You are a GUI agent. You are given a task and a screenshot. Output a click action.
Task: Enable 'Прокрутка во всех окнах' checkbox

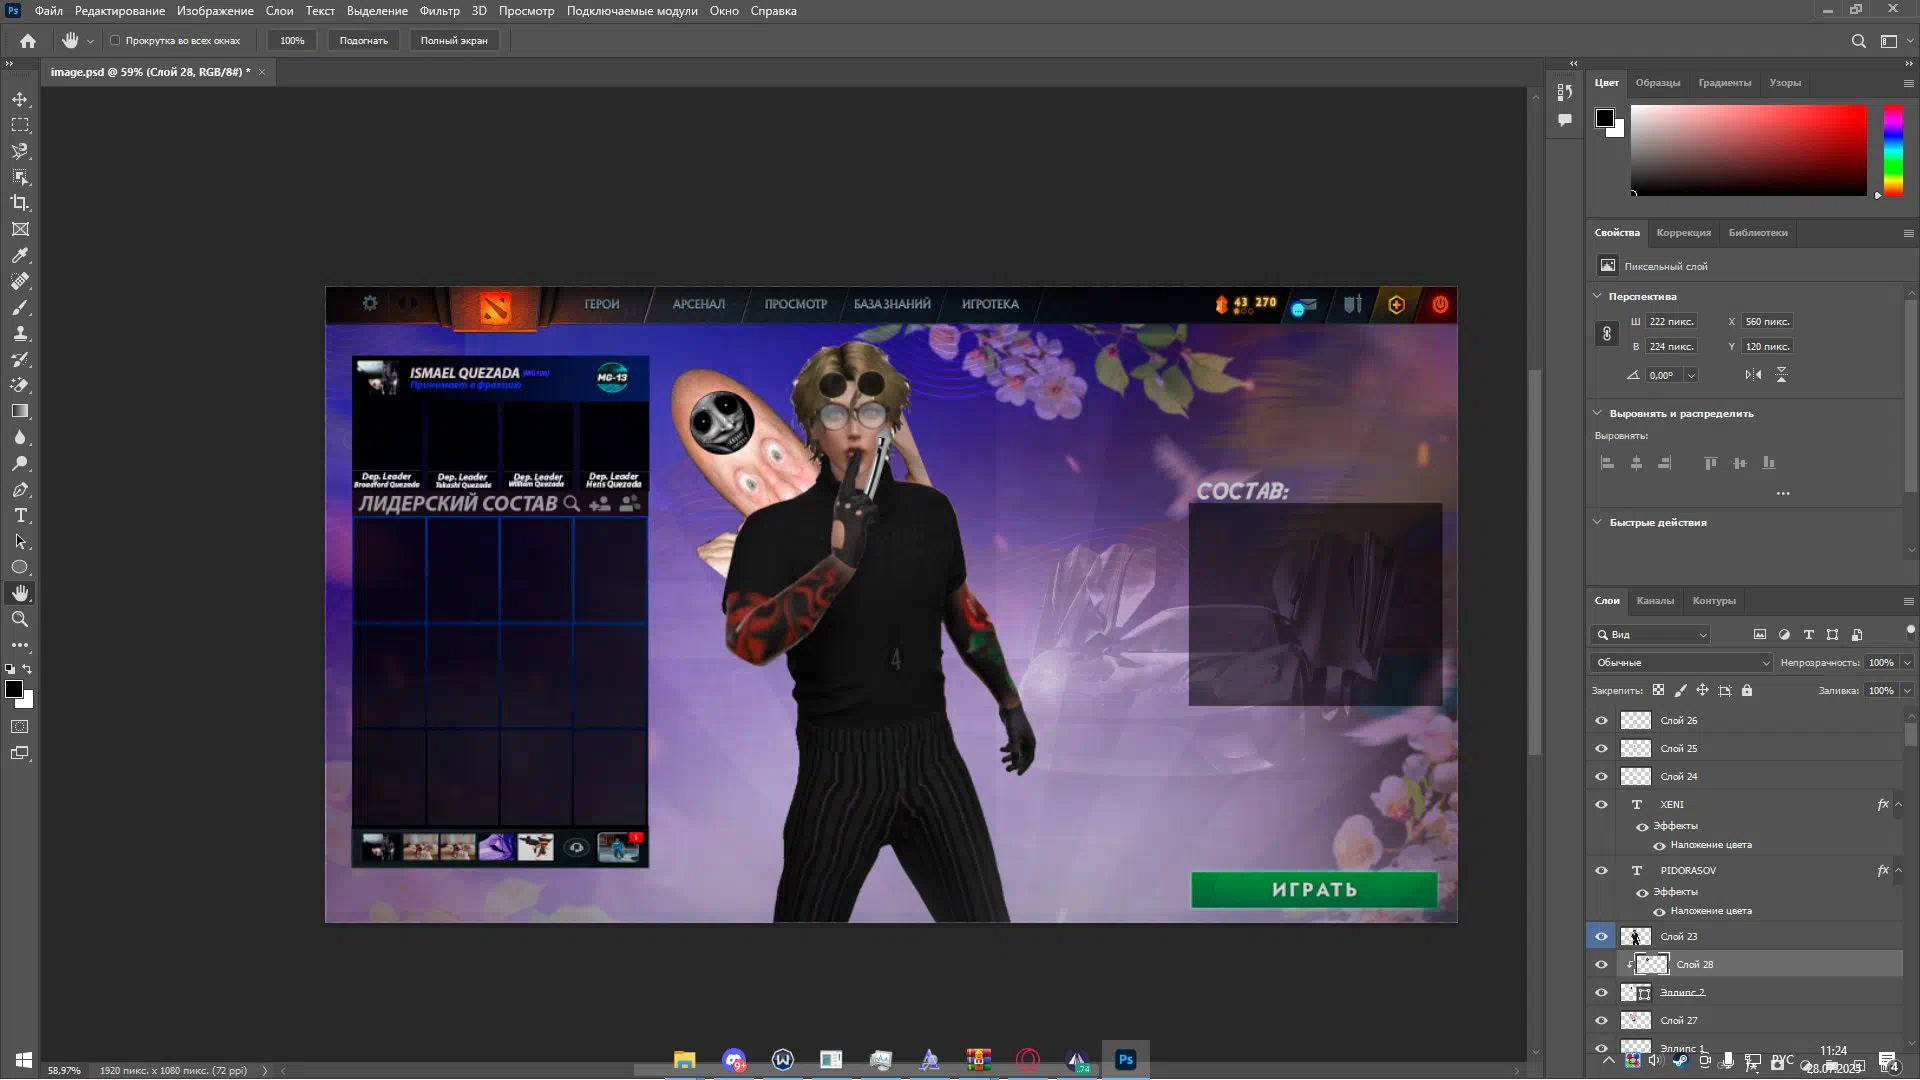coord(115,41)
